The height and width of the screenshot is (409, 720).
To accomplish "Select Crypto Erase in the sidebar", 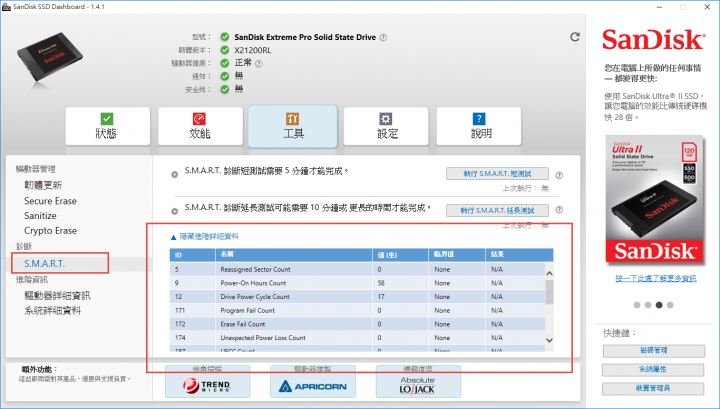I will point(51,230).
